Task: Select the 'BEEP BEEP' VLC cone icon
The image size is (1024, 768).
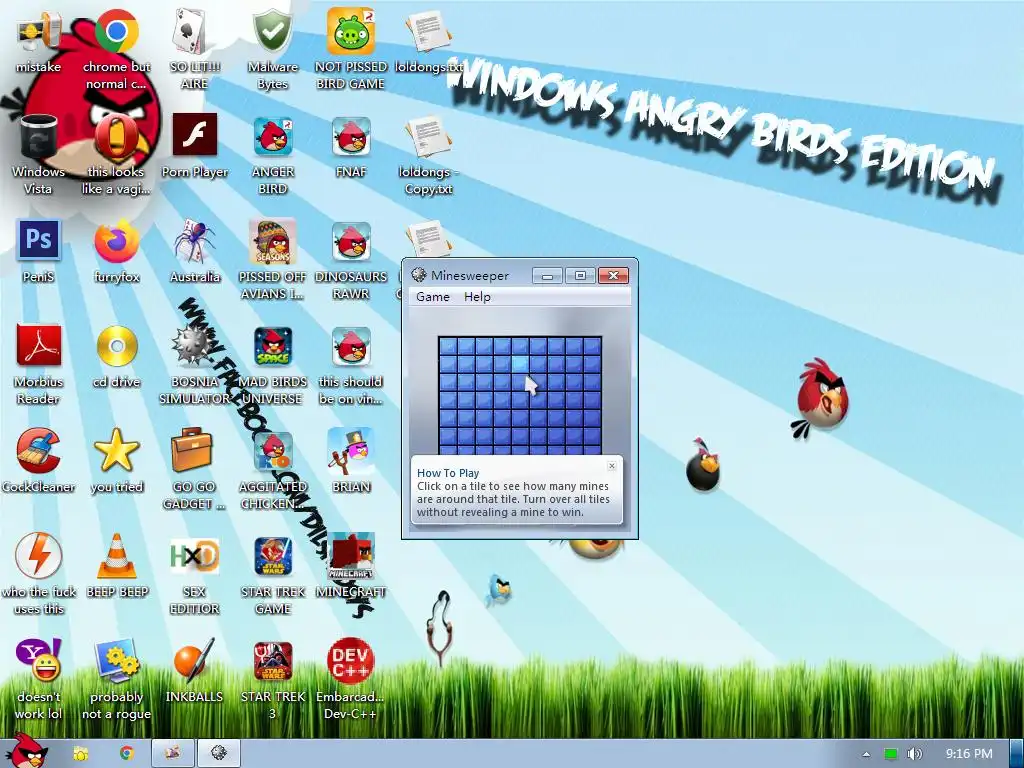Action: [117, 556]
